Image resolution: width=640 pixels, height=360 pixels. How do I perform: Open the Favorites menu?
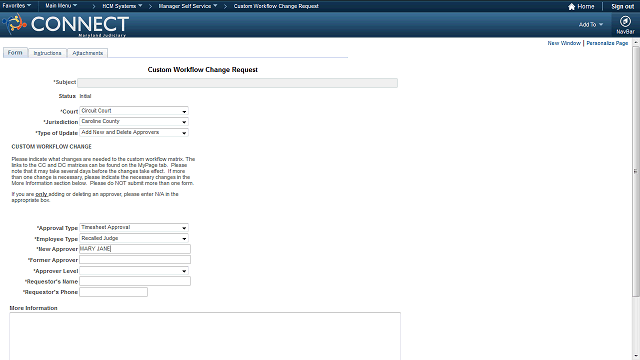(x=16, y=6)
